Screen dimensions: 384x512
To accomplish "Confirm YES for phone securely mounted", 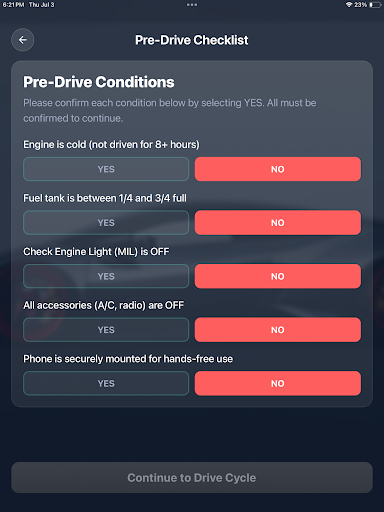I will [x=106, y=383].
